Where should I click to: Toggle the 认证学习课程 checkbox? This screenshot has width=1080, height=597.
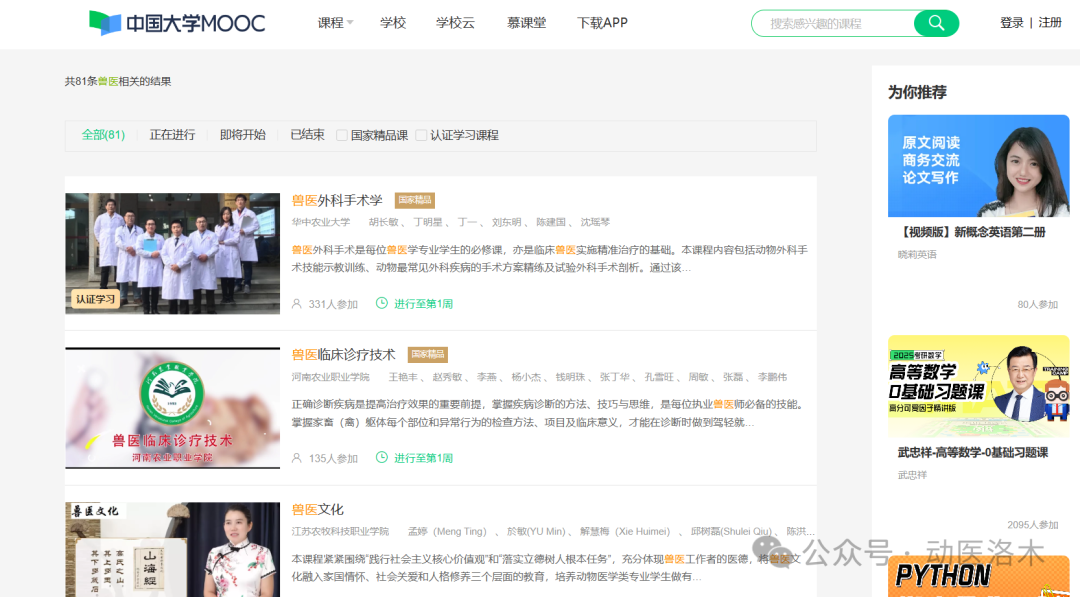point(421,135)
